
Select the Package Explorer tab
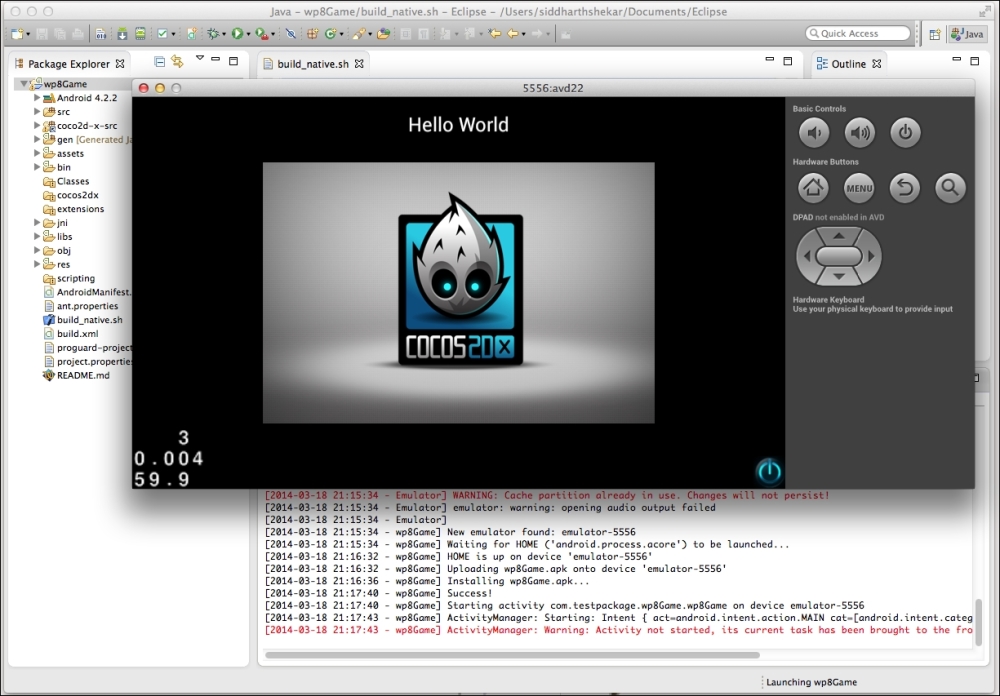coord(69,64)
